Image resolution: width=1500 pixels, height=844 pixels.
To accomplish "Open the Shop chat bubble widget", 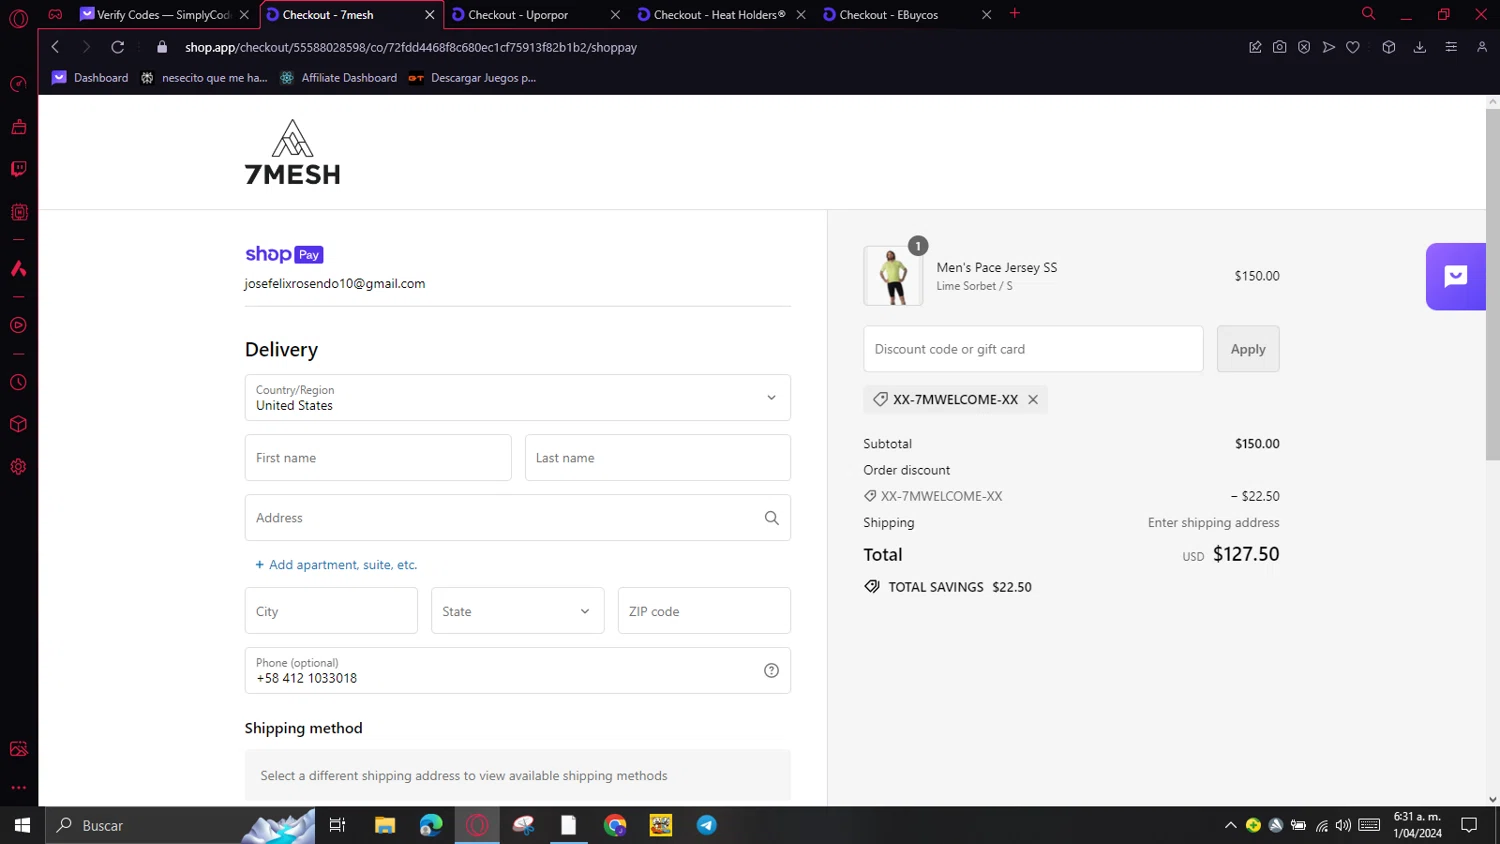I will click(x=1455, y=277).
